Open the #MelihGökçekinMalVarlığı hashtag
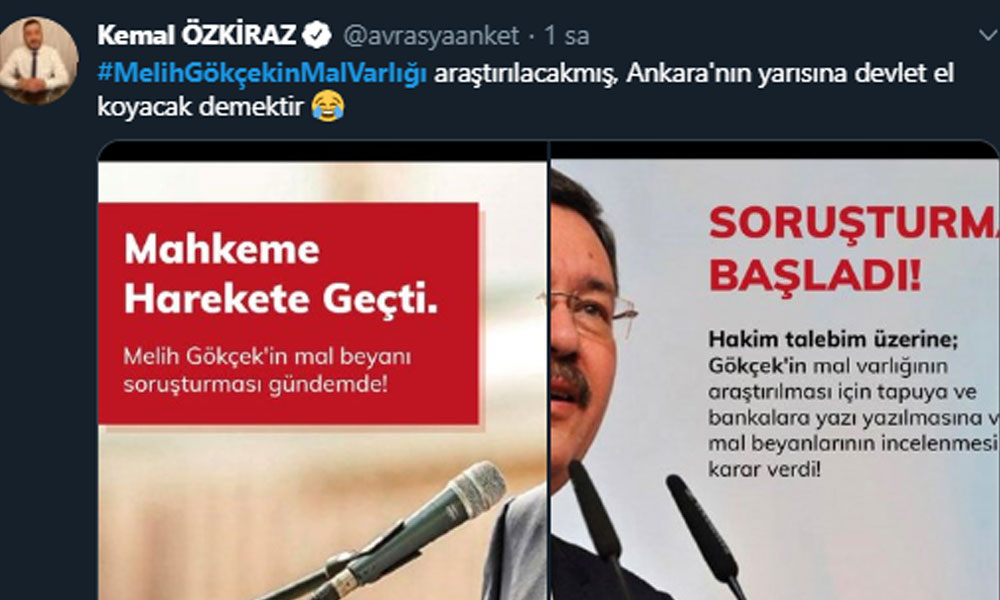The image size is (1000, 600). click(261, 73)
